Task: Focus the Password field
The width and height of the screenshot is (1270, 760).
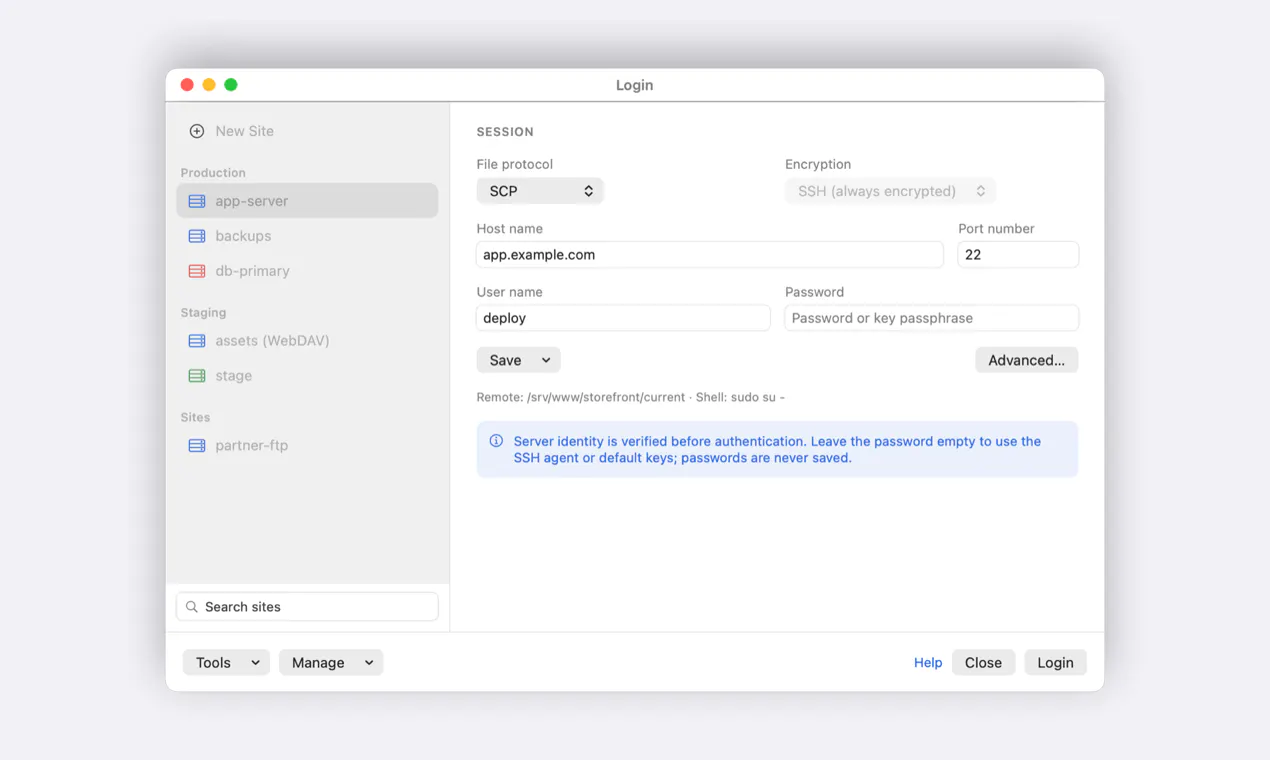Action: click(932, 318)
